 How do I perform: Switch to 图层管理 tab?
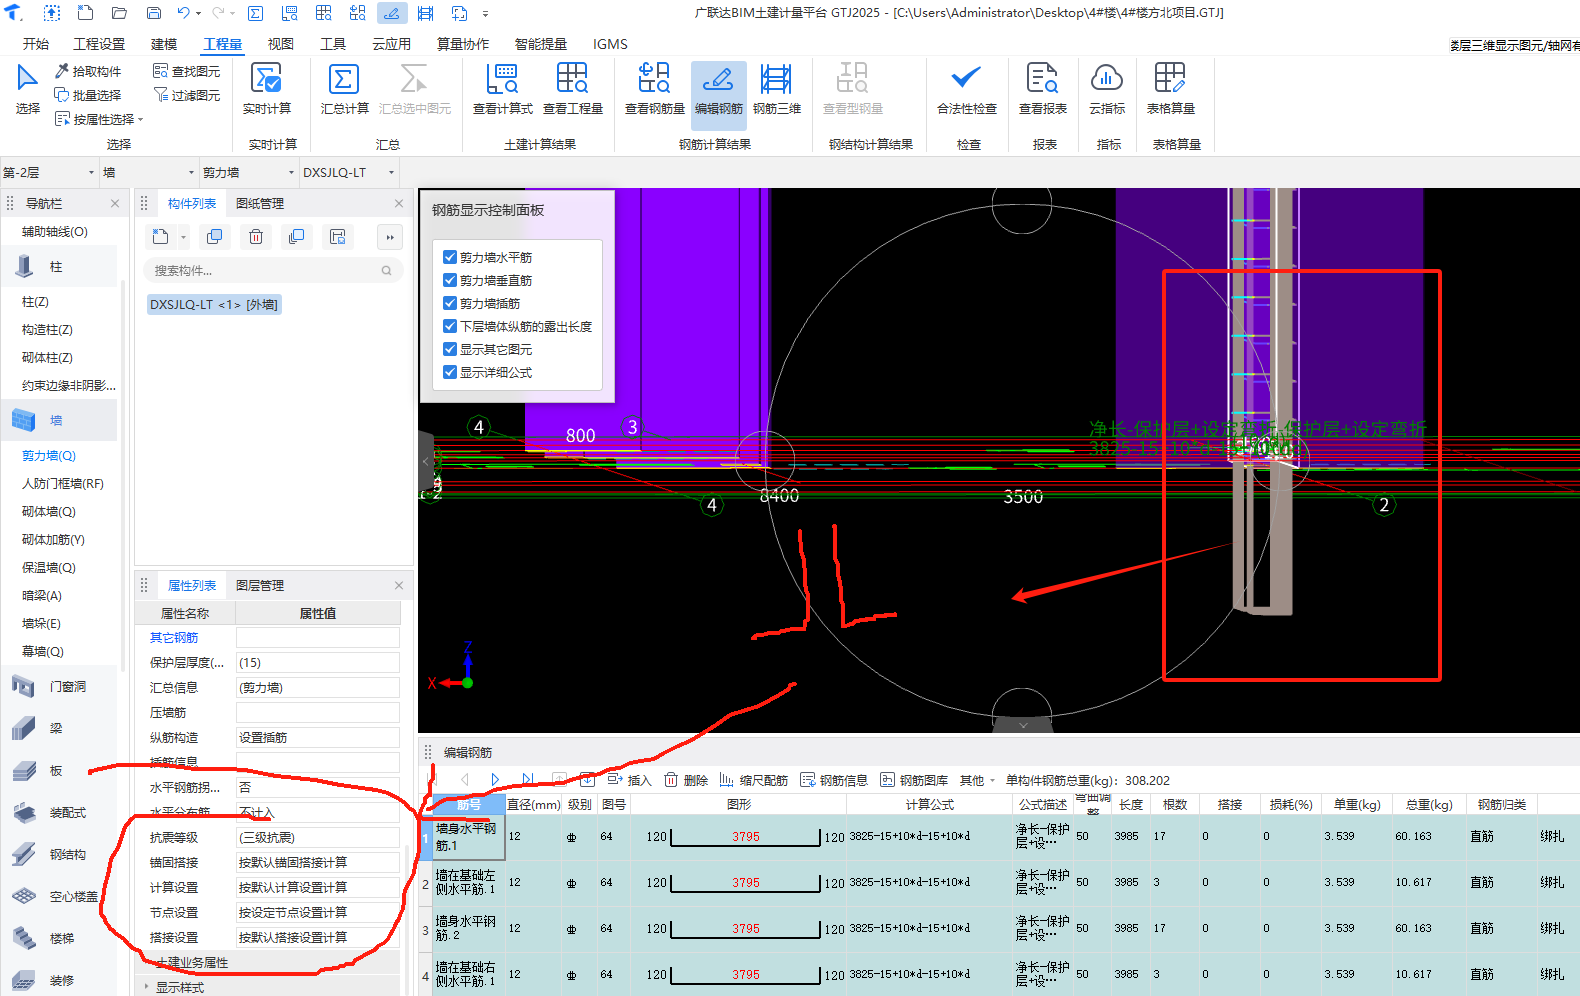coord(260,585)
